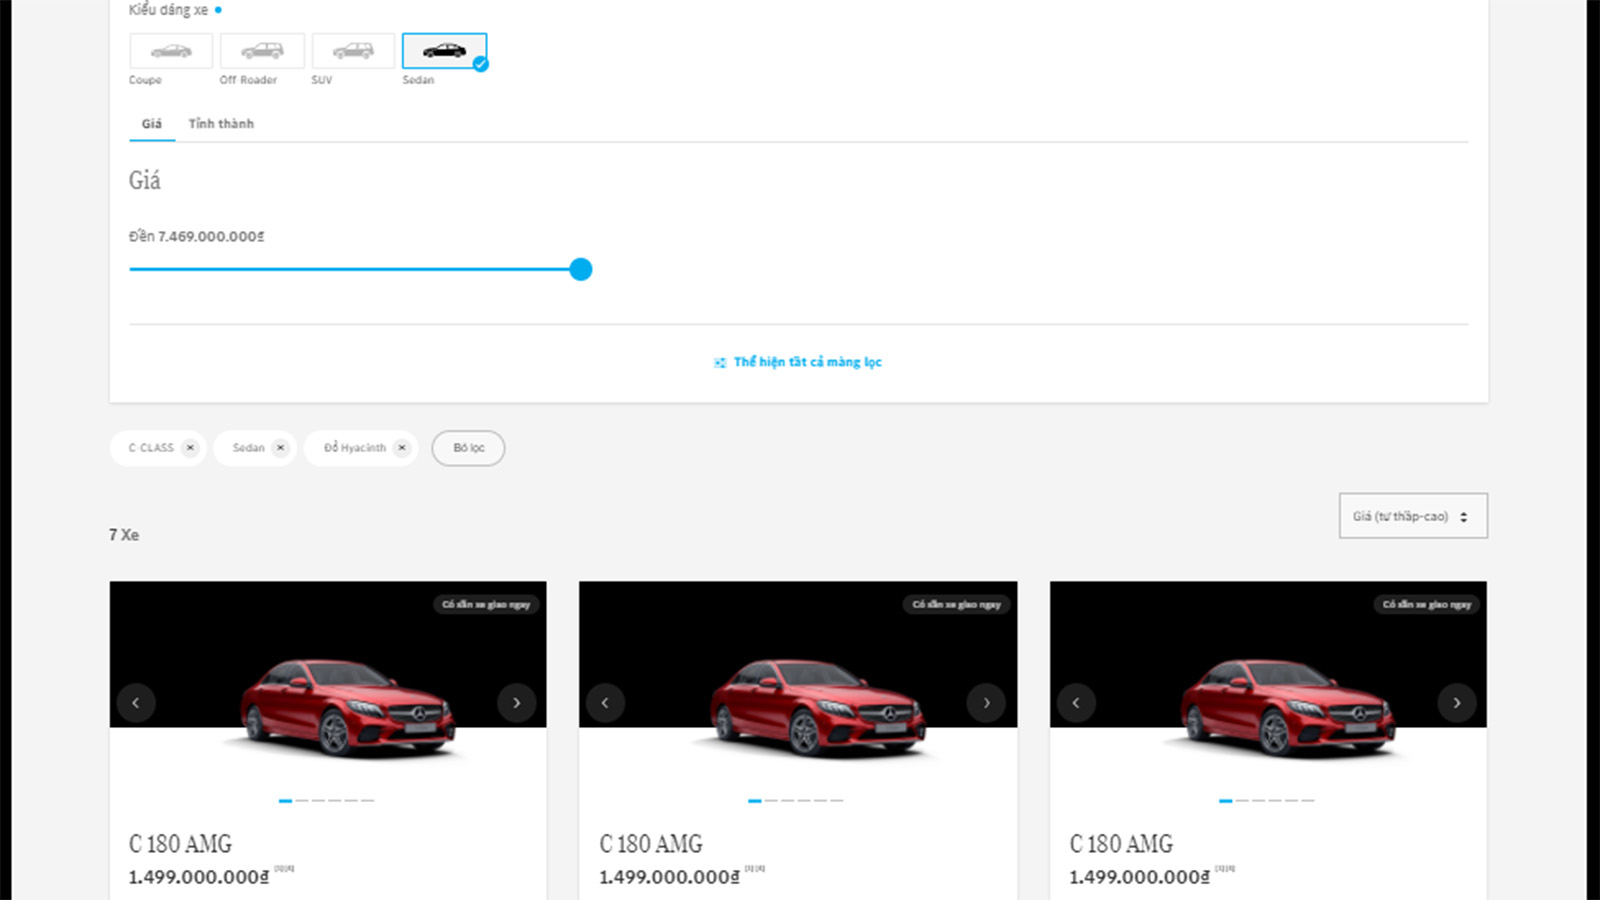
Task: Show next image on second C 180 AMG card
Action: pos(986,703)
